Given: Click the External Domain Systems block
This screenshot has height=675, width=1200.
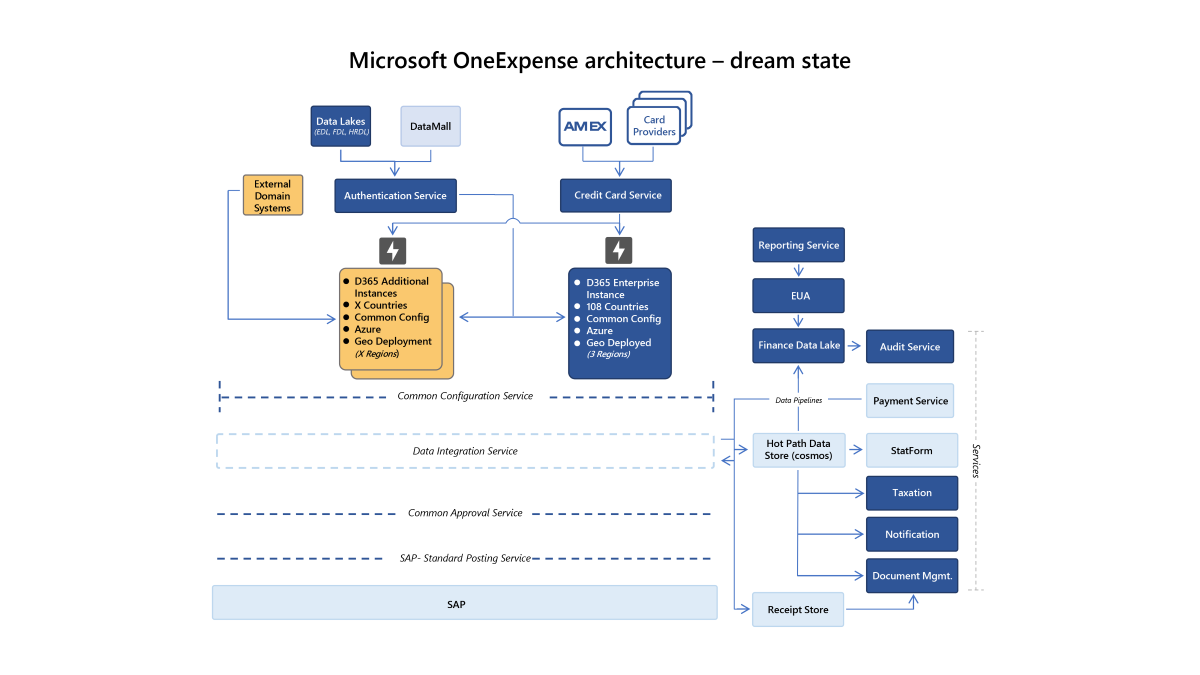Looking at the screenshot, I should pyautogui.click(x=272, y=195).
